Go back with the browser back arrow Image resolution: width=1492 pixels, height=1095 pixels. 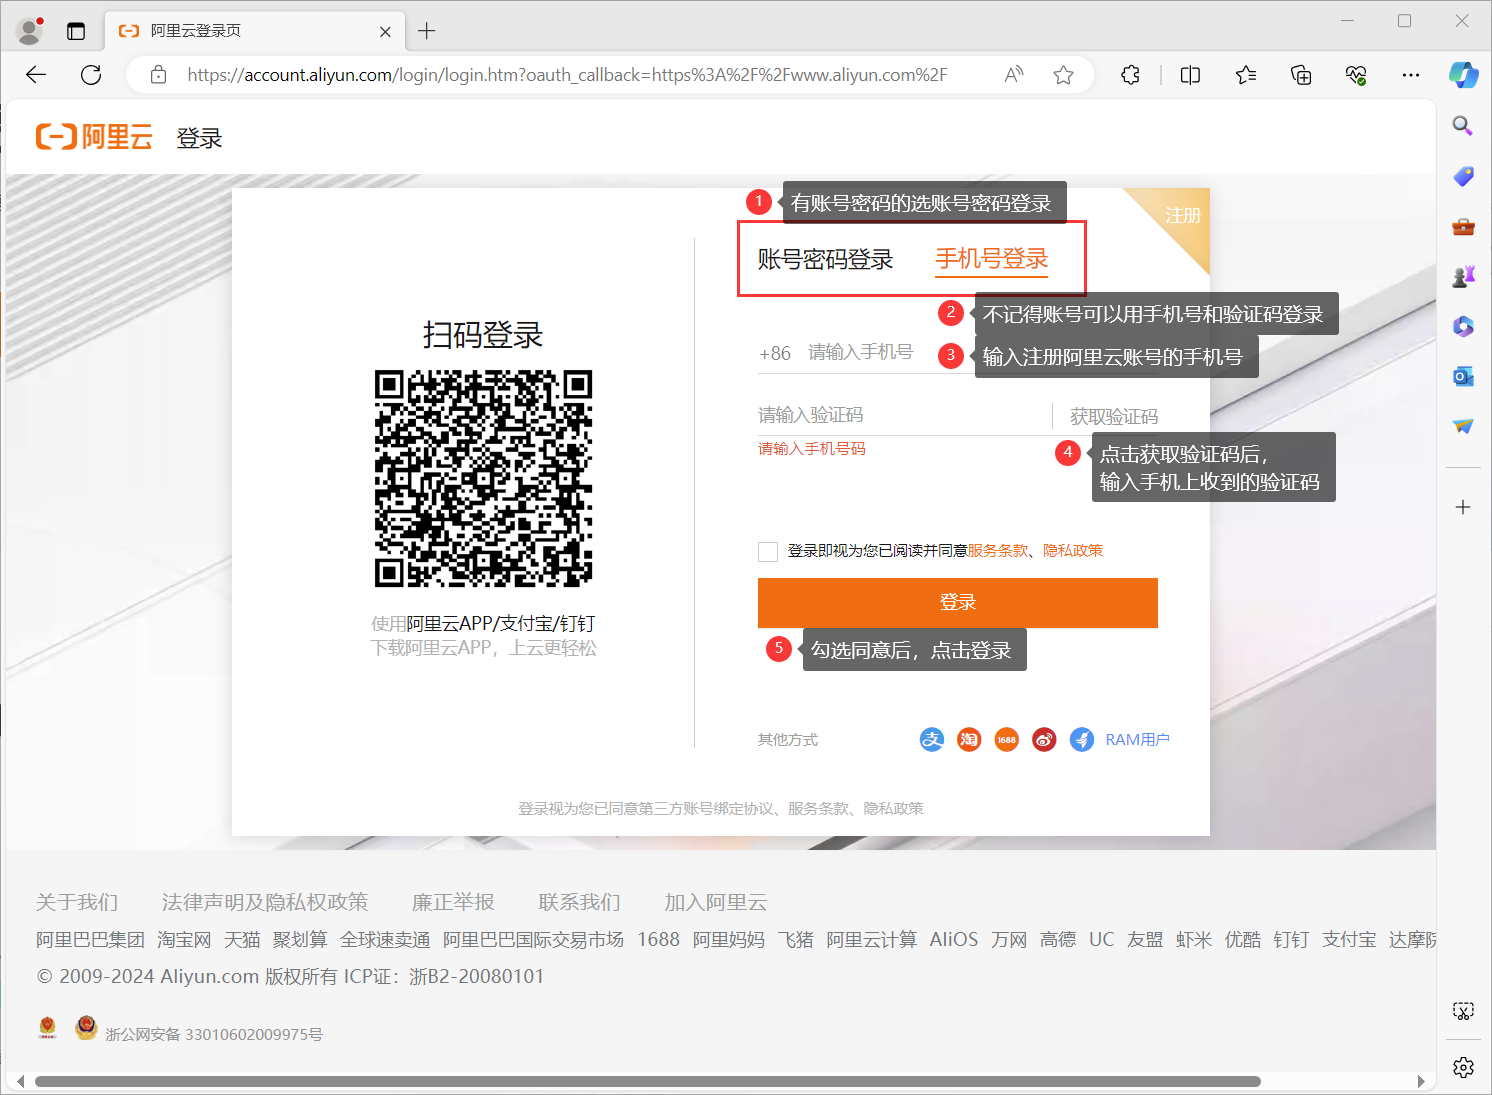[36, 75]
